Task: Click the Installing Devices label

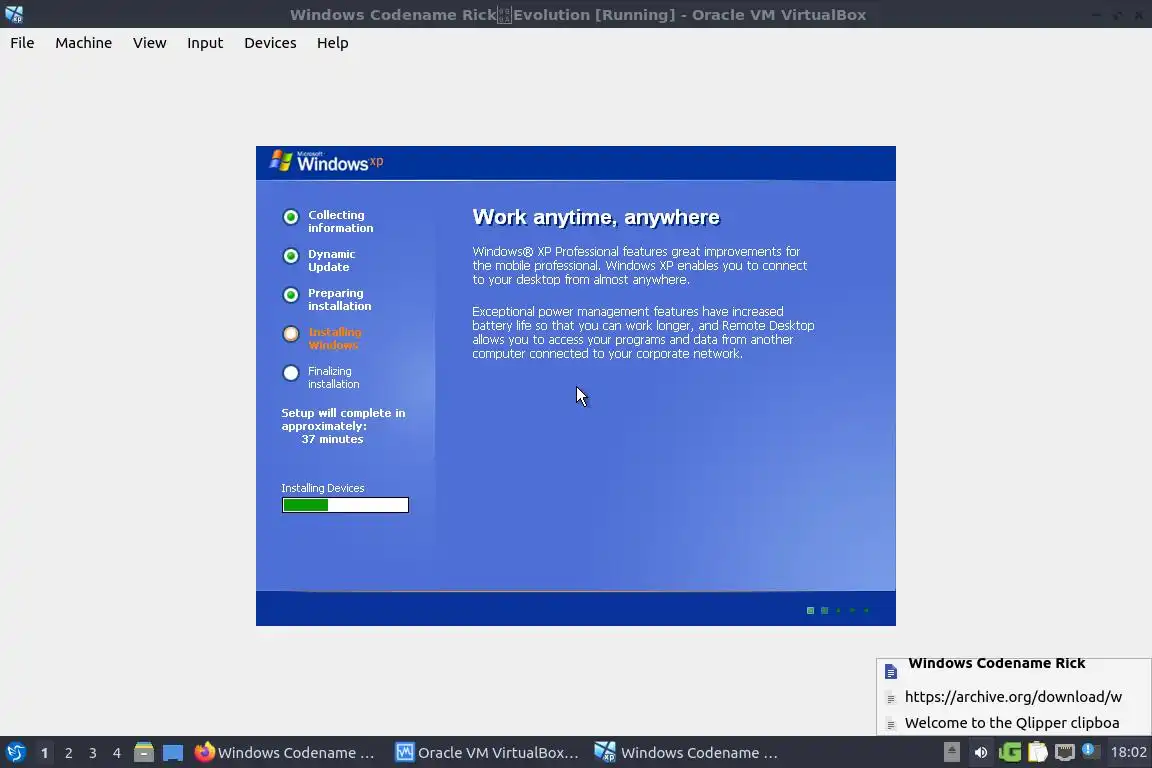Action: coord(323,488)
